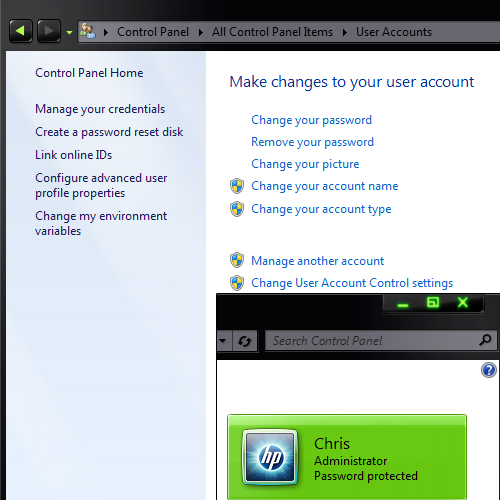Click shield icon beside Change User Account Control settings
Viewport: 500px width, 500px height.
(x=237, y=283)
